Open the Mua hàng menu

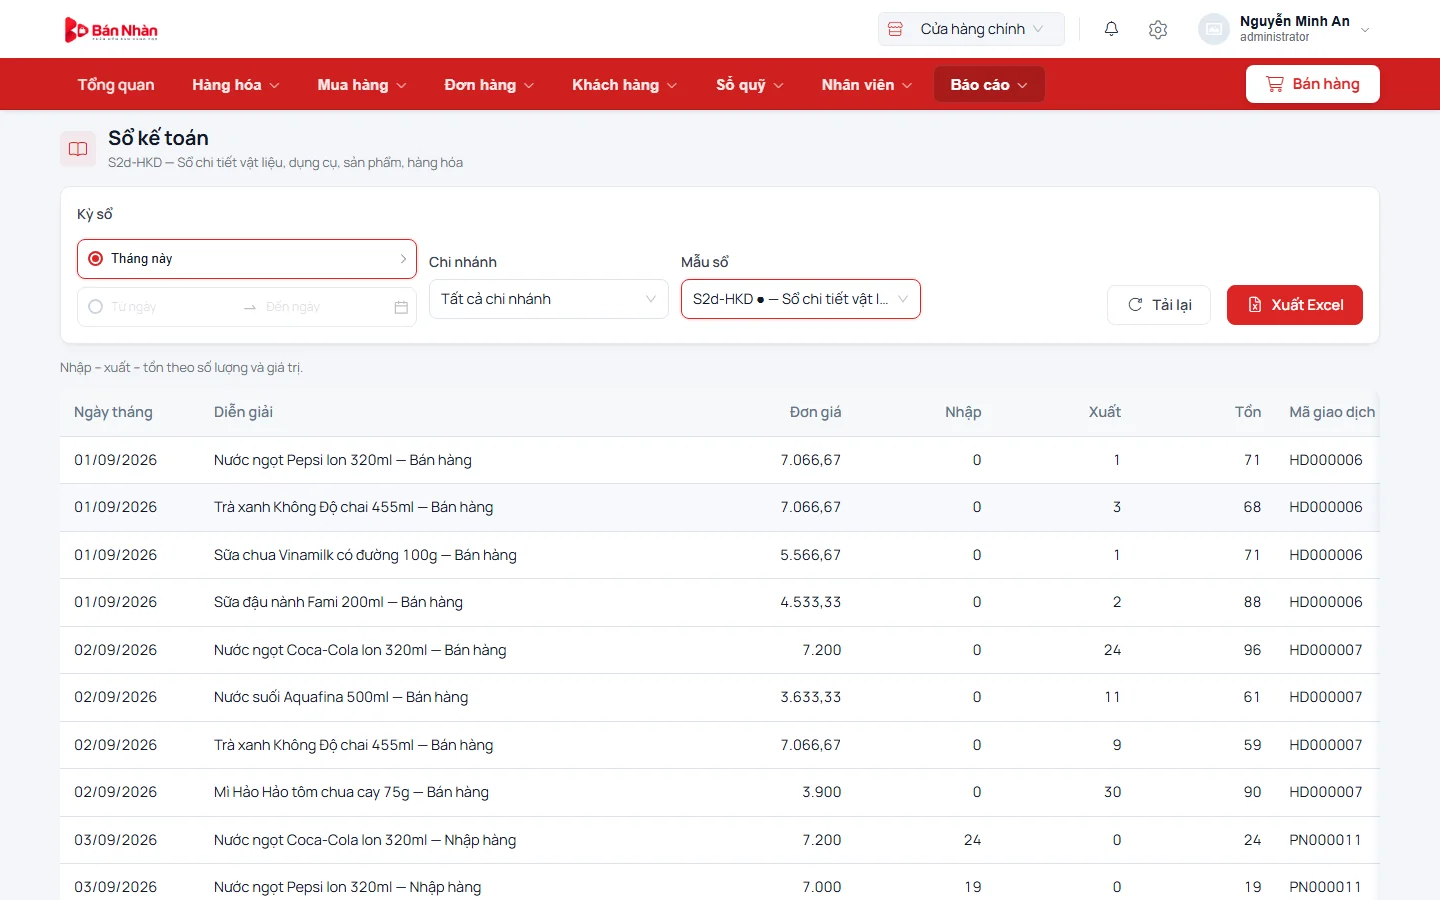pyautogui.click(x=362, y=85)
